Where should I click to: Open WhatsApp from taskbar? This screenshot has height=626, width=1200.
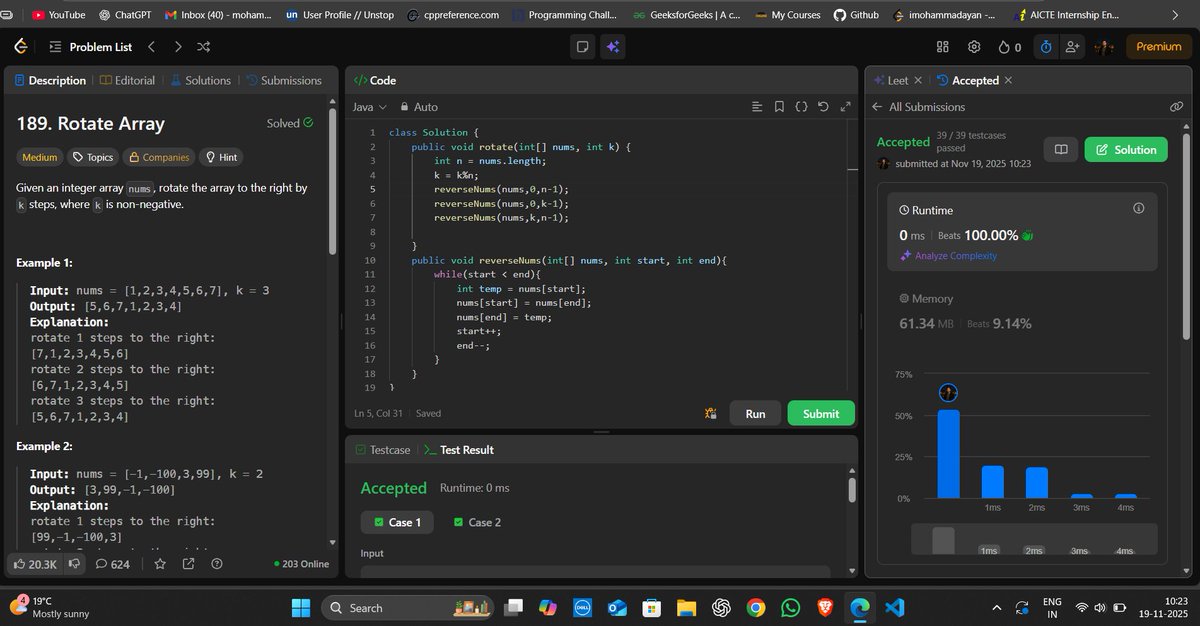pyautogui.click(x=790, y=608)
